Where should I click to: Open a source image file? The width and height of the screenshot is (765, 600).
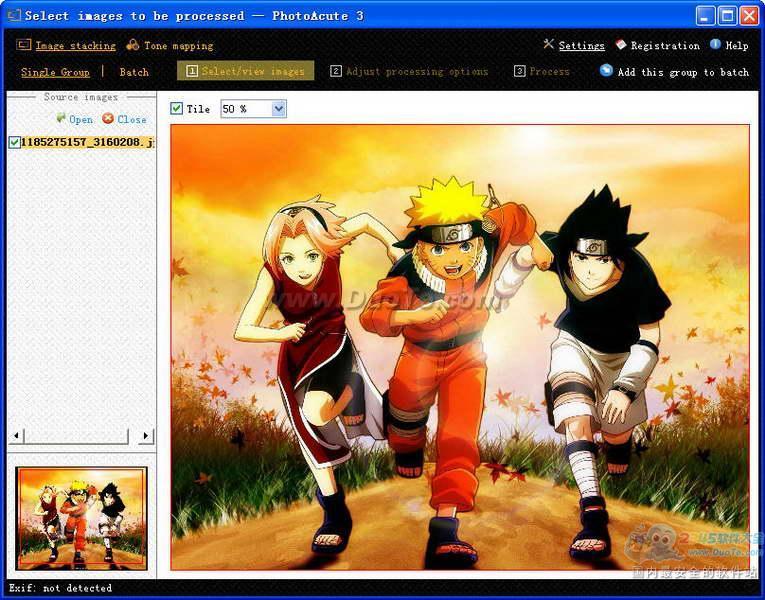pyautogui.click(x=81, y=120)
